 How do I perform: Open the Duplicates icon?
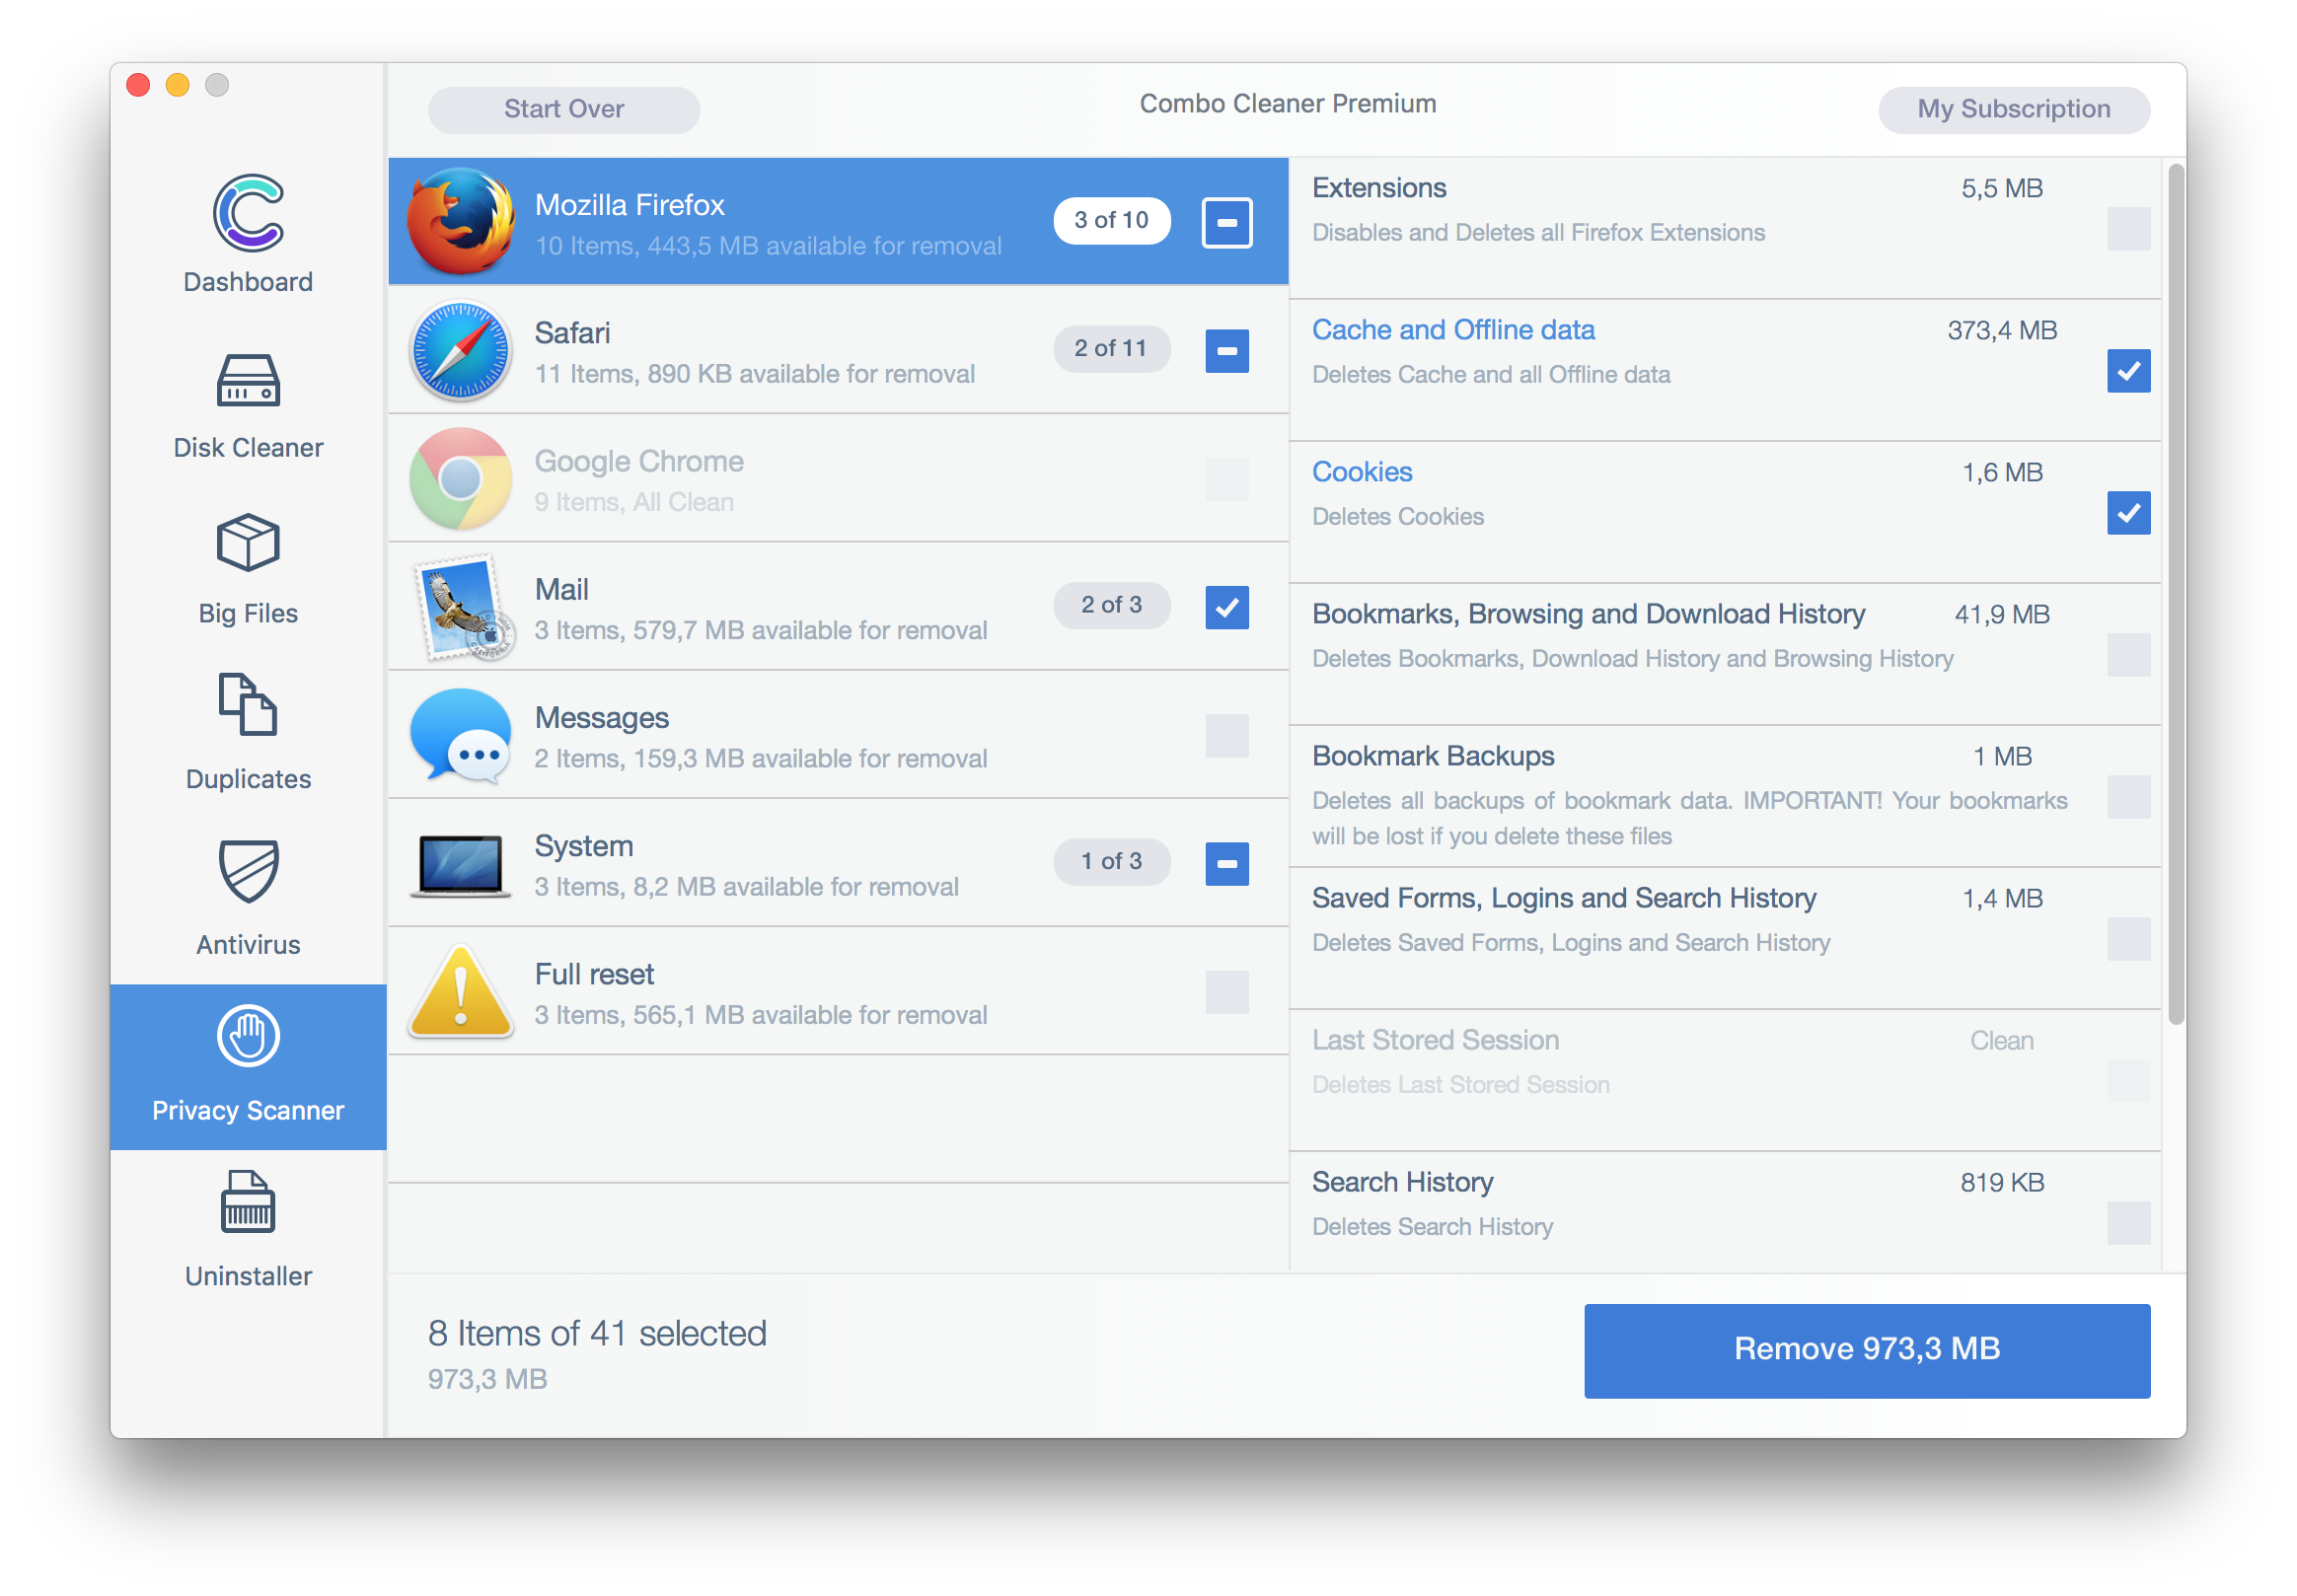pyautogui.click(x=248, y=704)
